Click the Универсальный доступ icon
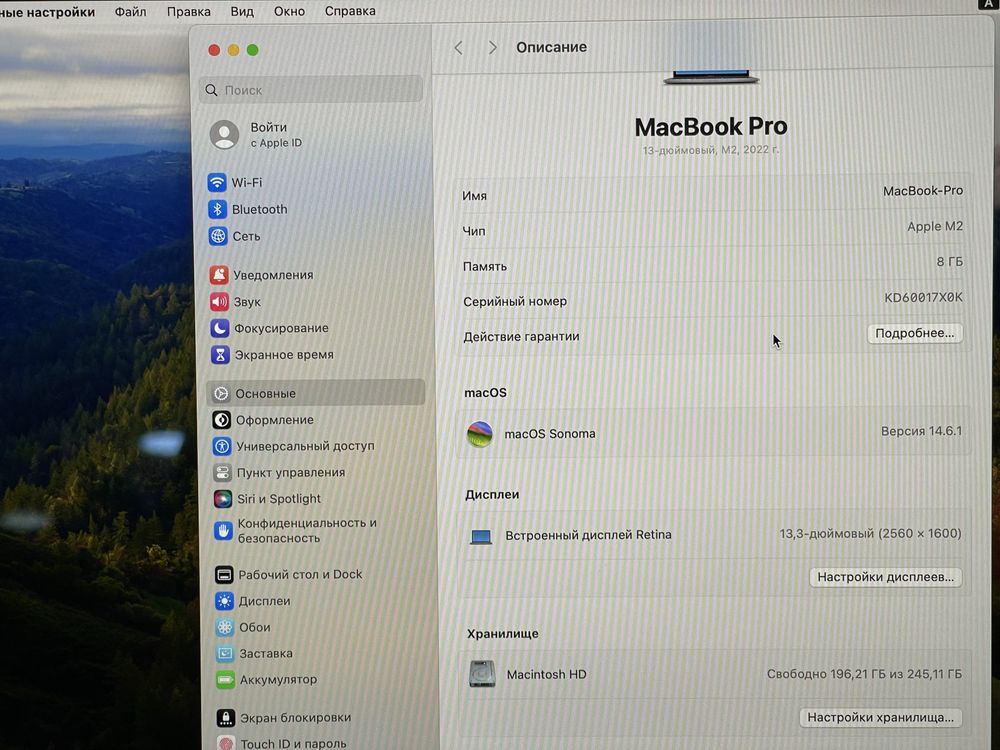Screen dimensions: 1000x750 pyautogui.click(x=222, y=446)
